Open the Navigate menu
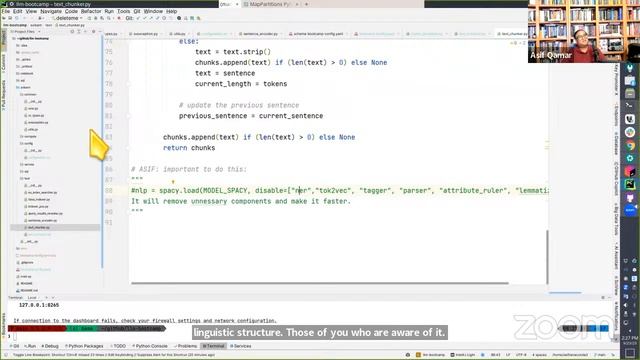The width and height of the screenshot is (640, 360). tap(51, 11)
